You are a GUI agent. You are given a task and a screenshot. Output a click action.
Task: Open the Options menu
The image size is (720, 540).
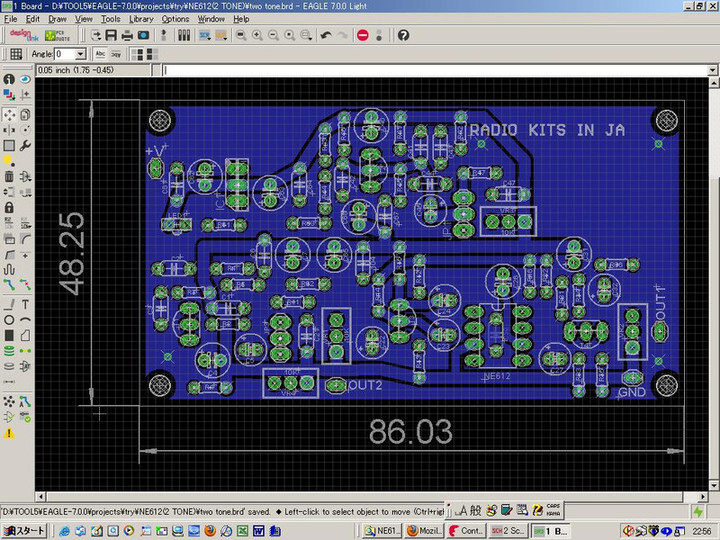coord(175,19)
